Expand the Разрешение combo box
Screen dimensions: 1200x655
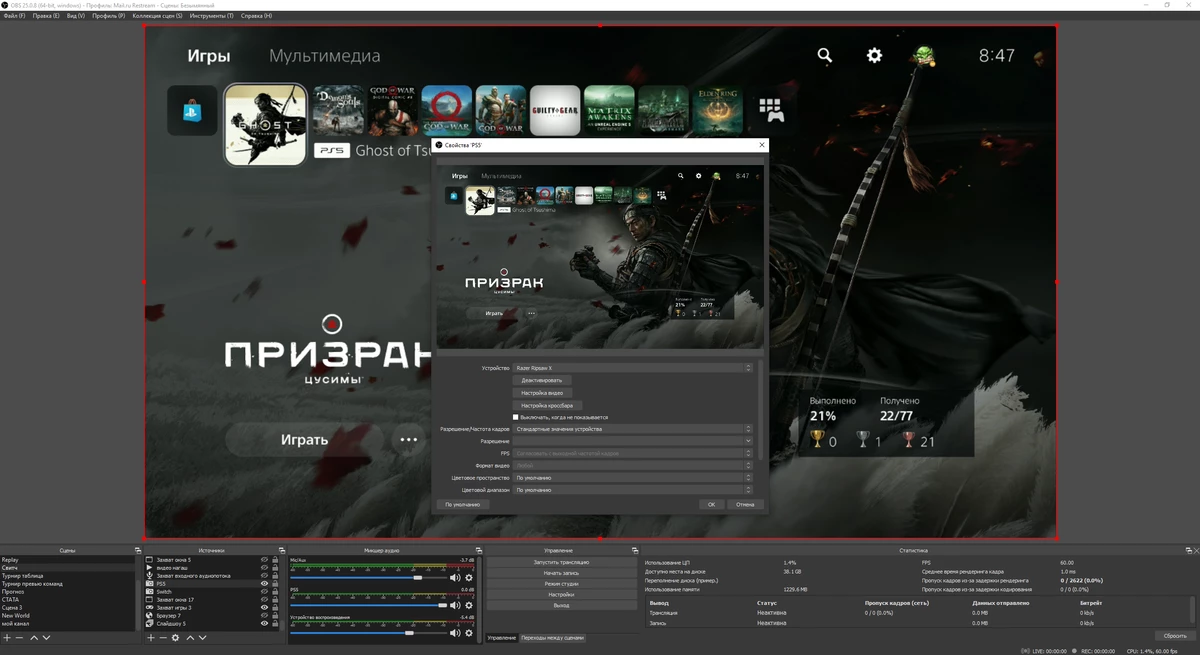tap(633, 441)
